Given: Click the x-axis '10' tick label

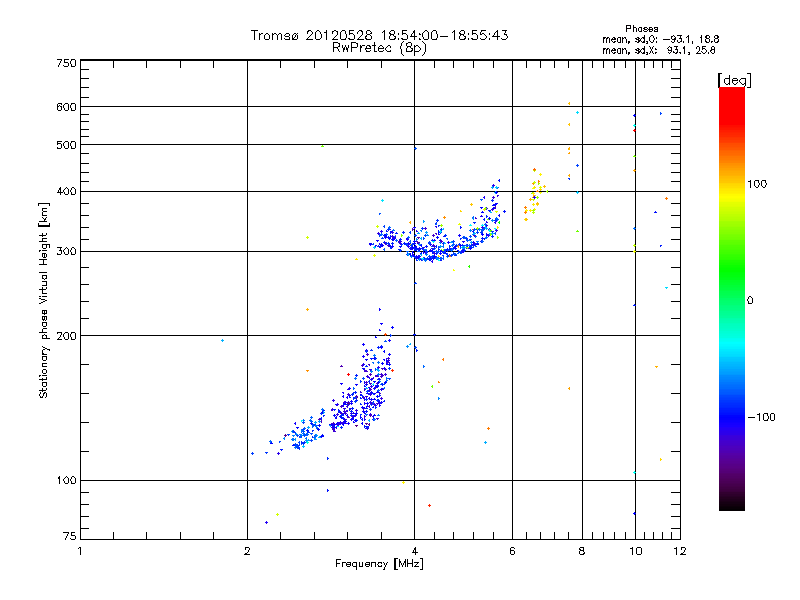Looking at the screenshot, I should 636,551.
